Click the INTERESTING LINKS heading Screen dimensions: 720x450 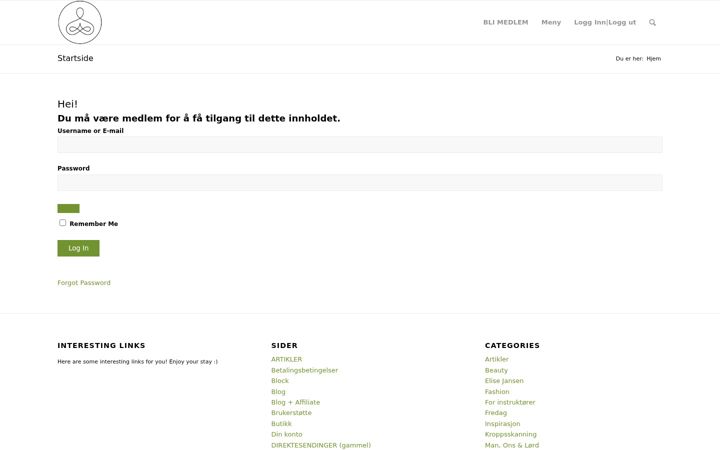click(x=101, y=345)
